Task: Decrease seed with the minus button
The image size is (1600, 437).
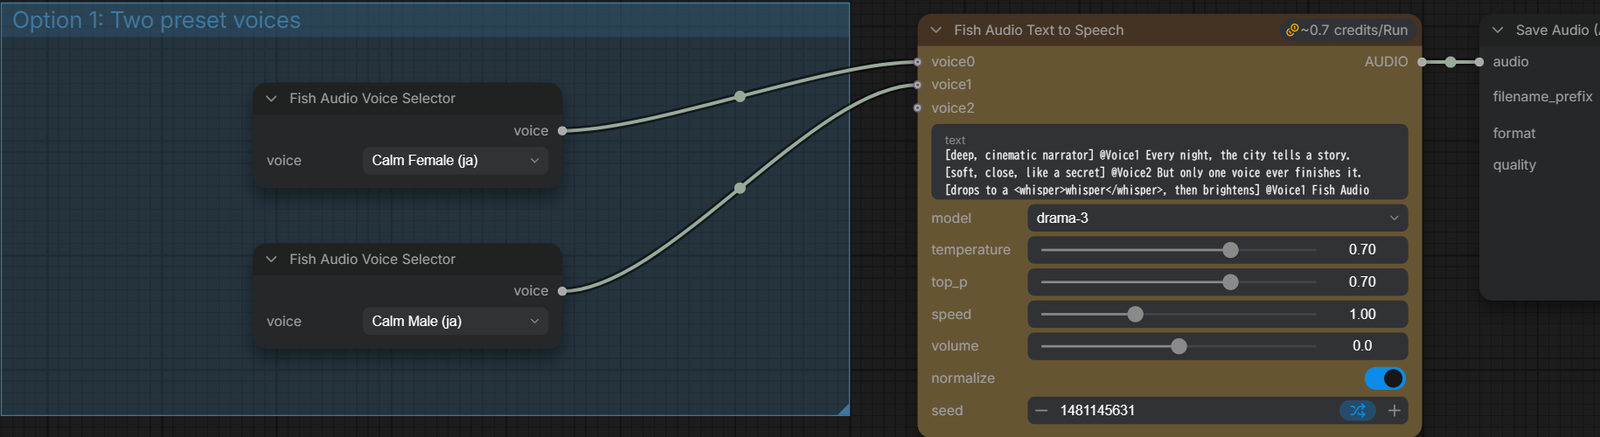Action: click(x=1041, y=410)
